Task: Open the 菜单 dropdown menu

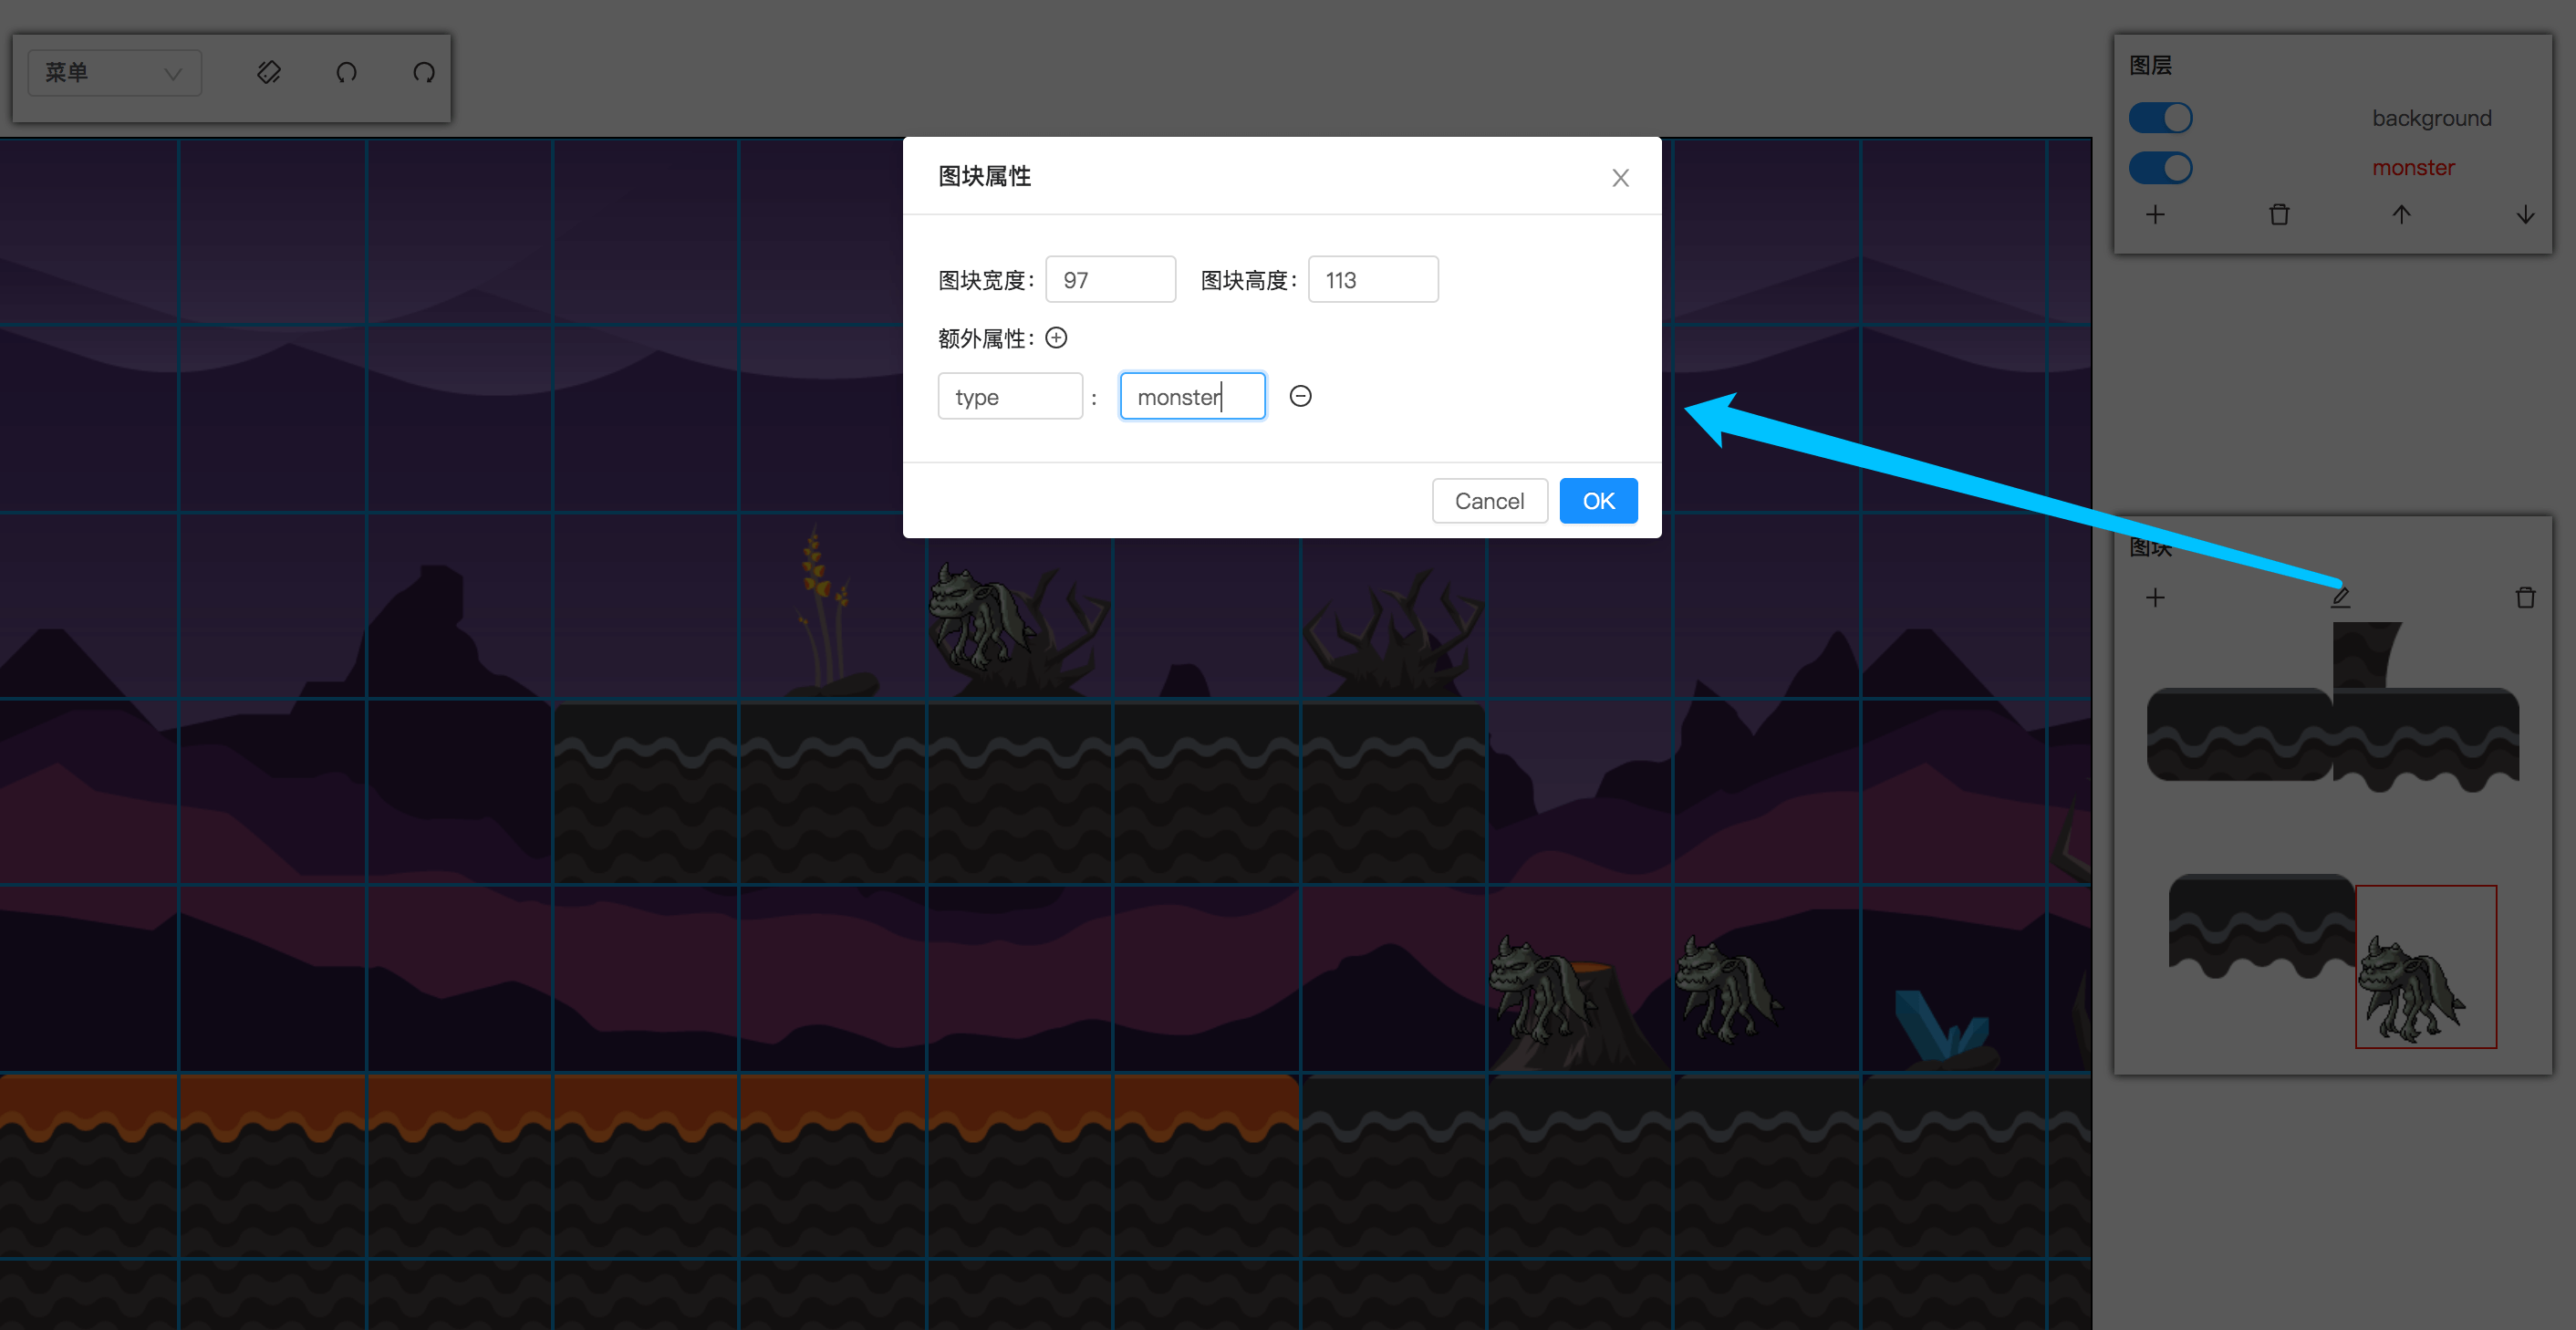Action: 114,72
